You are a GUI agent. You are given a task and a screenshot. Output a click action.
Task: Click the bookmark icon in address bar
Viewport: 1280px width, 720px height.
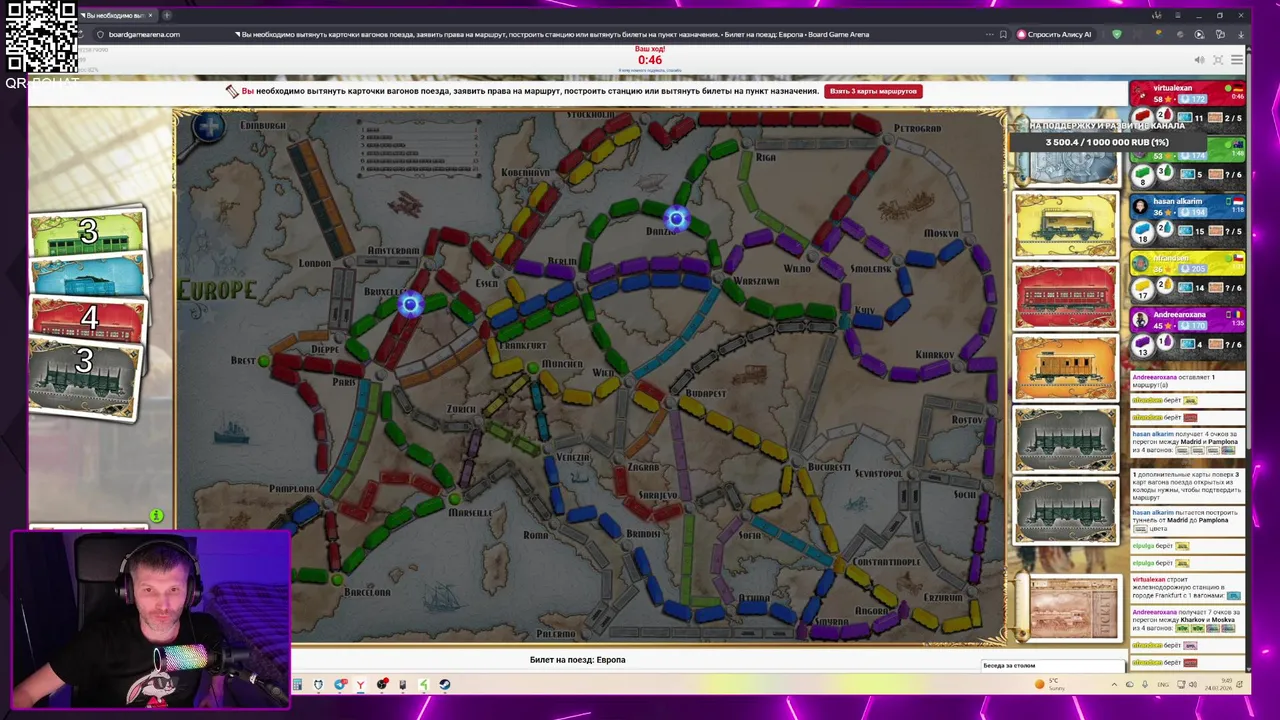tap(1003, 34)
